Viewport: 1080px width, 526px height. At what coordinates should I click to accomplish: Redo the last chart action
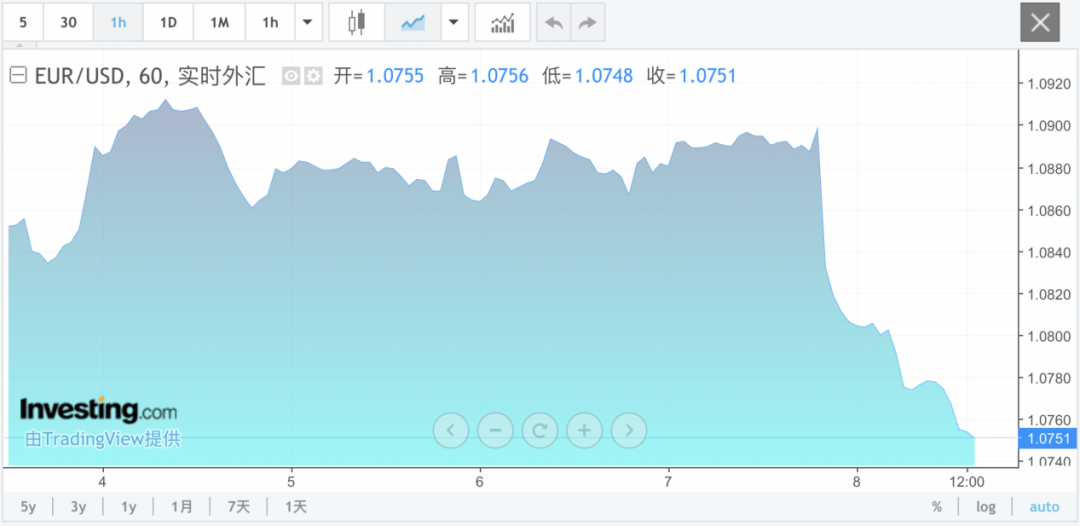[588, 22]
